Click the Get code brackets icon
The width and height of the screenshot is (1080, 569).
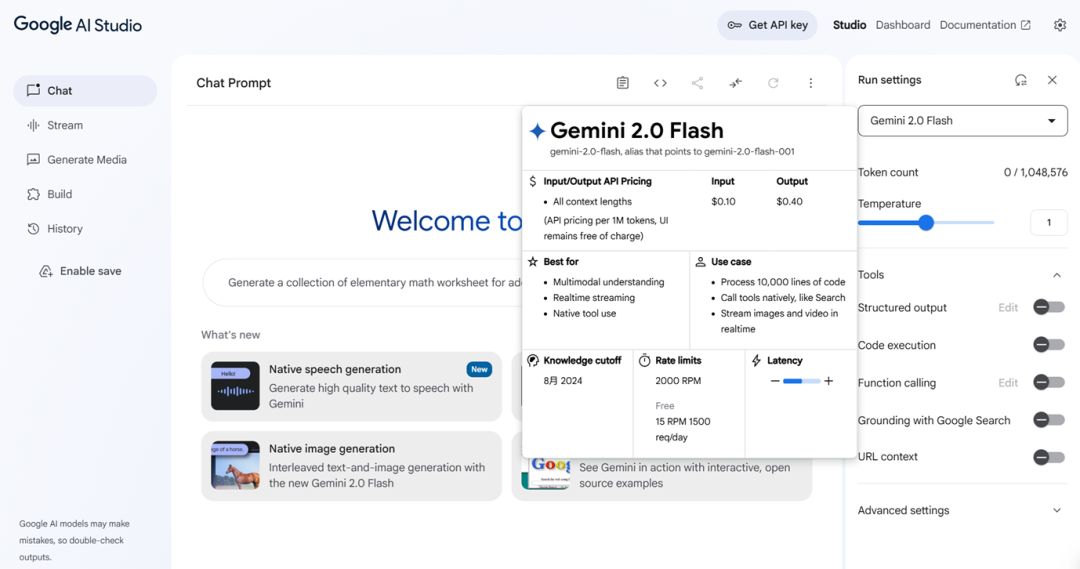click(x=660, y=83)
